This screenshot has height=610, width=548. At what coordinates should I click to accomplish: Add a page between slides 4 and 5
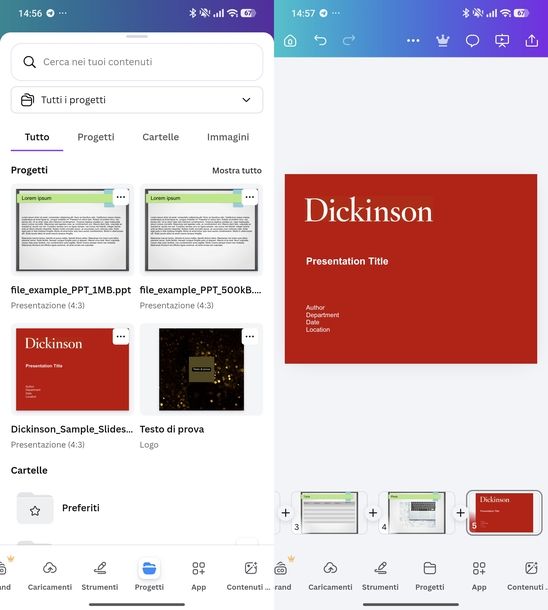pos(460,513)
